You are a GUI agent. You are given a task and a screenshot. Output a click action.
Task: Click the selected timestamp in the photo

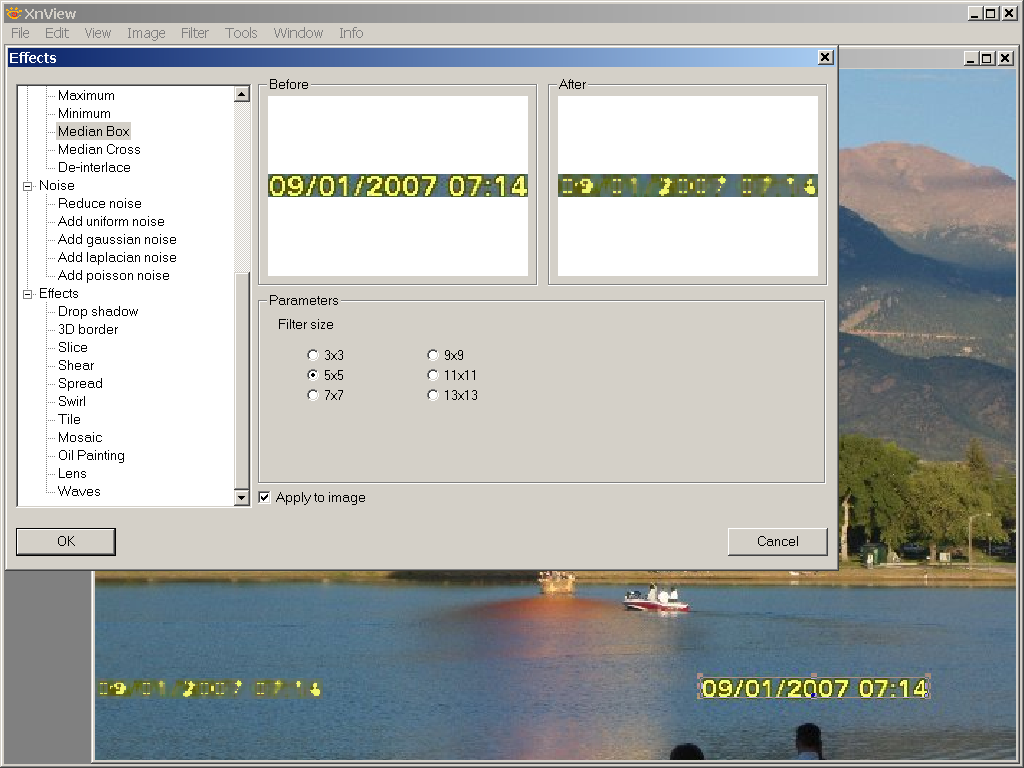[814, 688]
